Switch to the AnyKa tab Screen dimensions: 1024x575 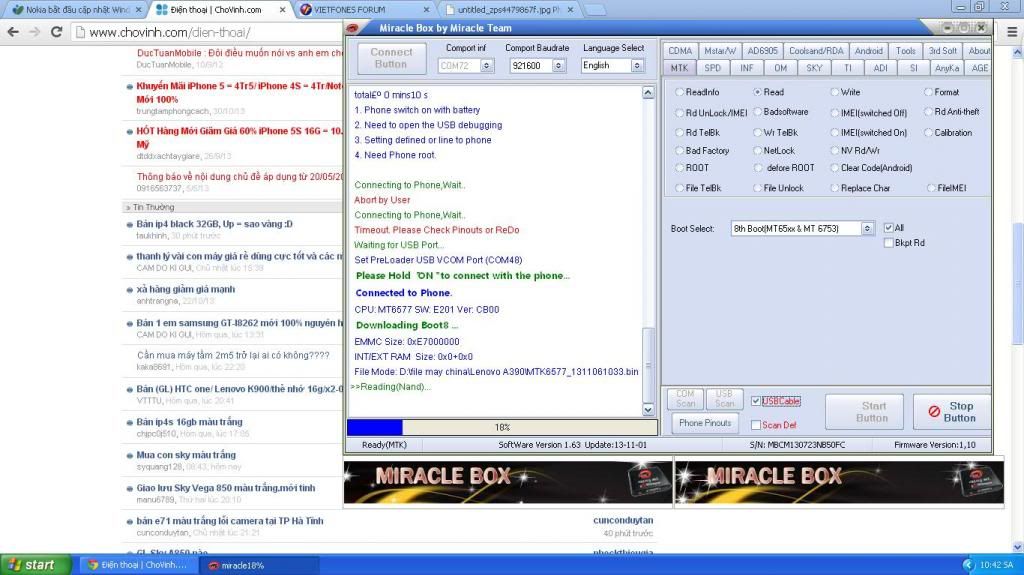coord(946,68)
